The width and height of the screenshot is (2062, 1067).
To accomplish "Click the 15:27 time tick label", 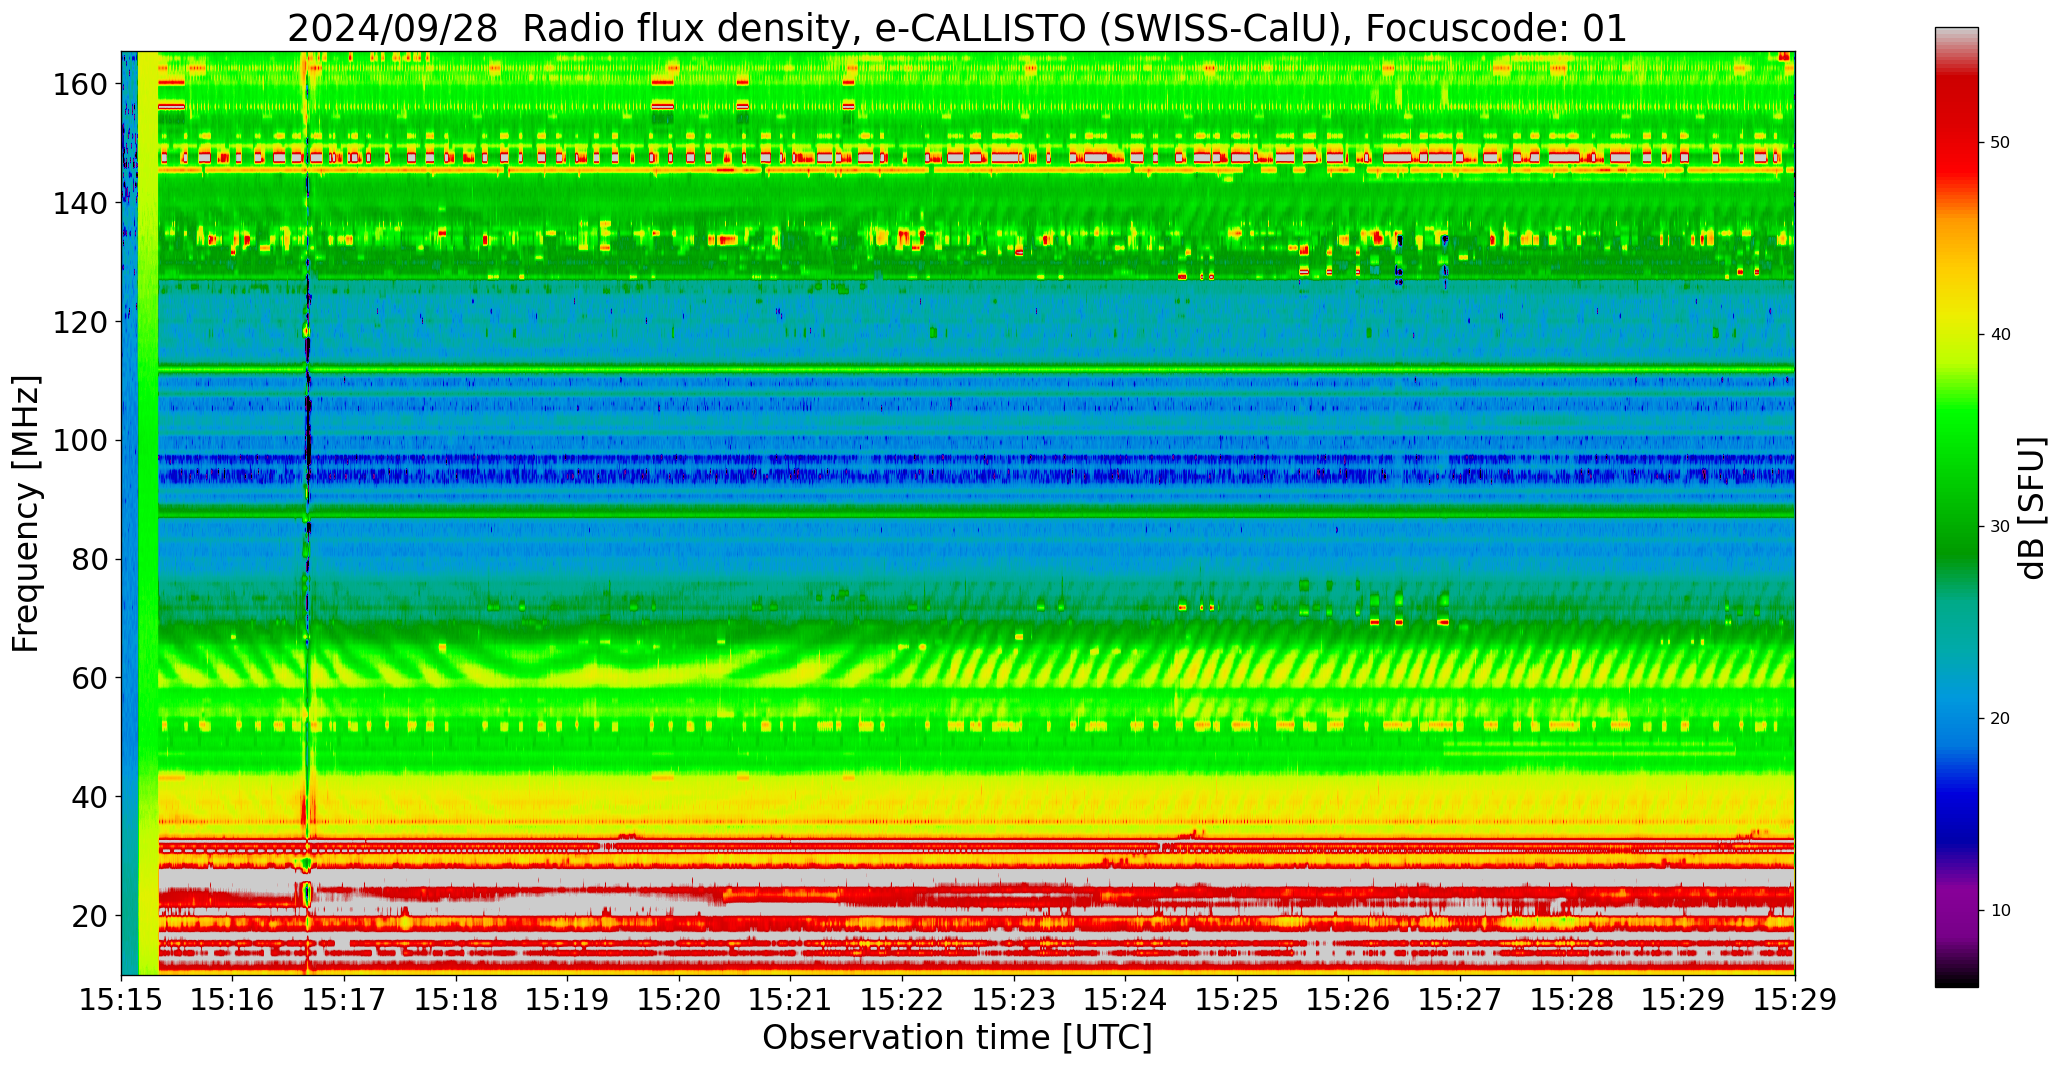I will click(x=1460, y=1000).
